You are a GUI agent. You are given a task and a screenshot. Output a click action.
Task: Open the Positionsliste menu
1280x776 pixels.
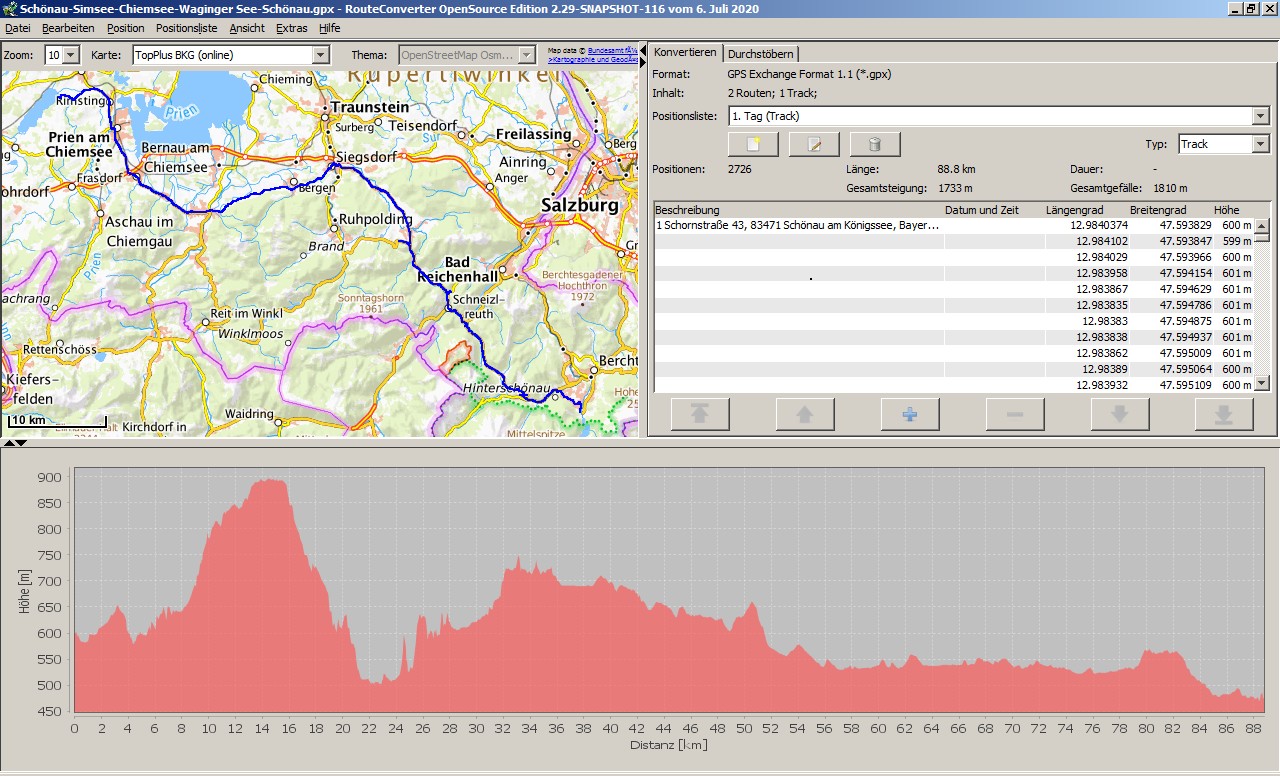click(186, 28)
